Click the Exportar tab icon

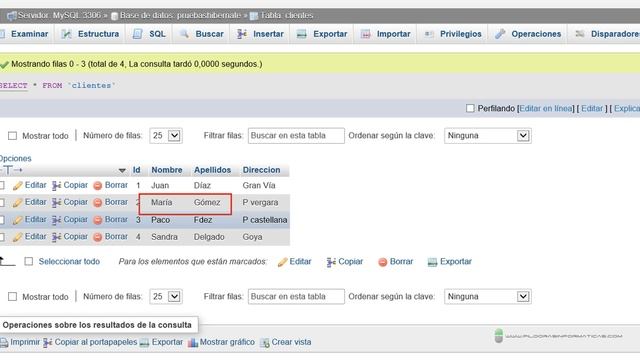[x=302, y=34]
